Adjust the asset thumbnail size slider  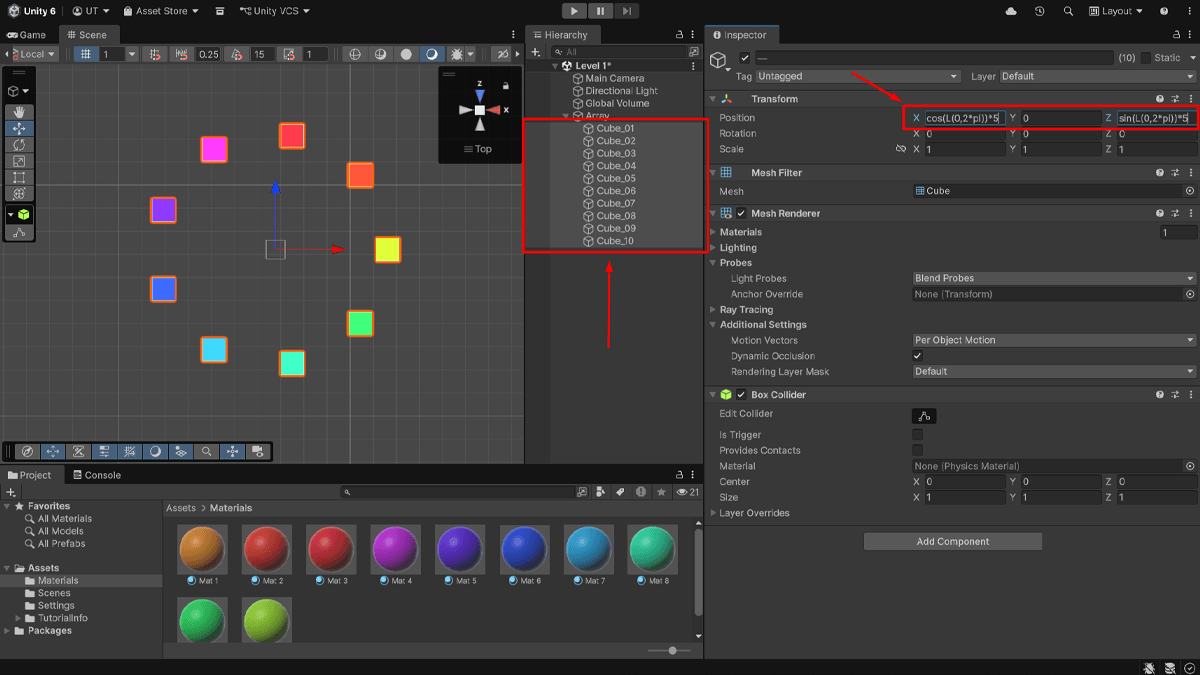pyautogui.click(x=670, y=651)
